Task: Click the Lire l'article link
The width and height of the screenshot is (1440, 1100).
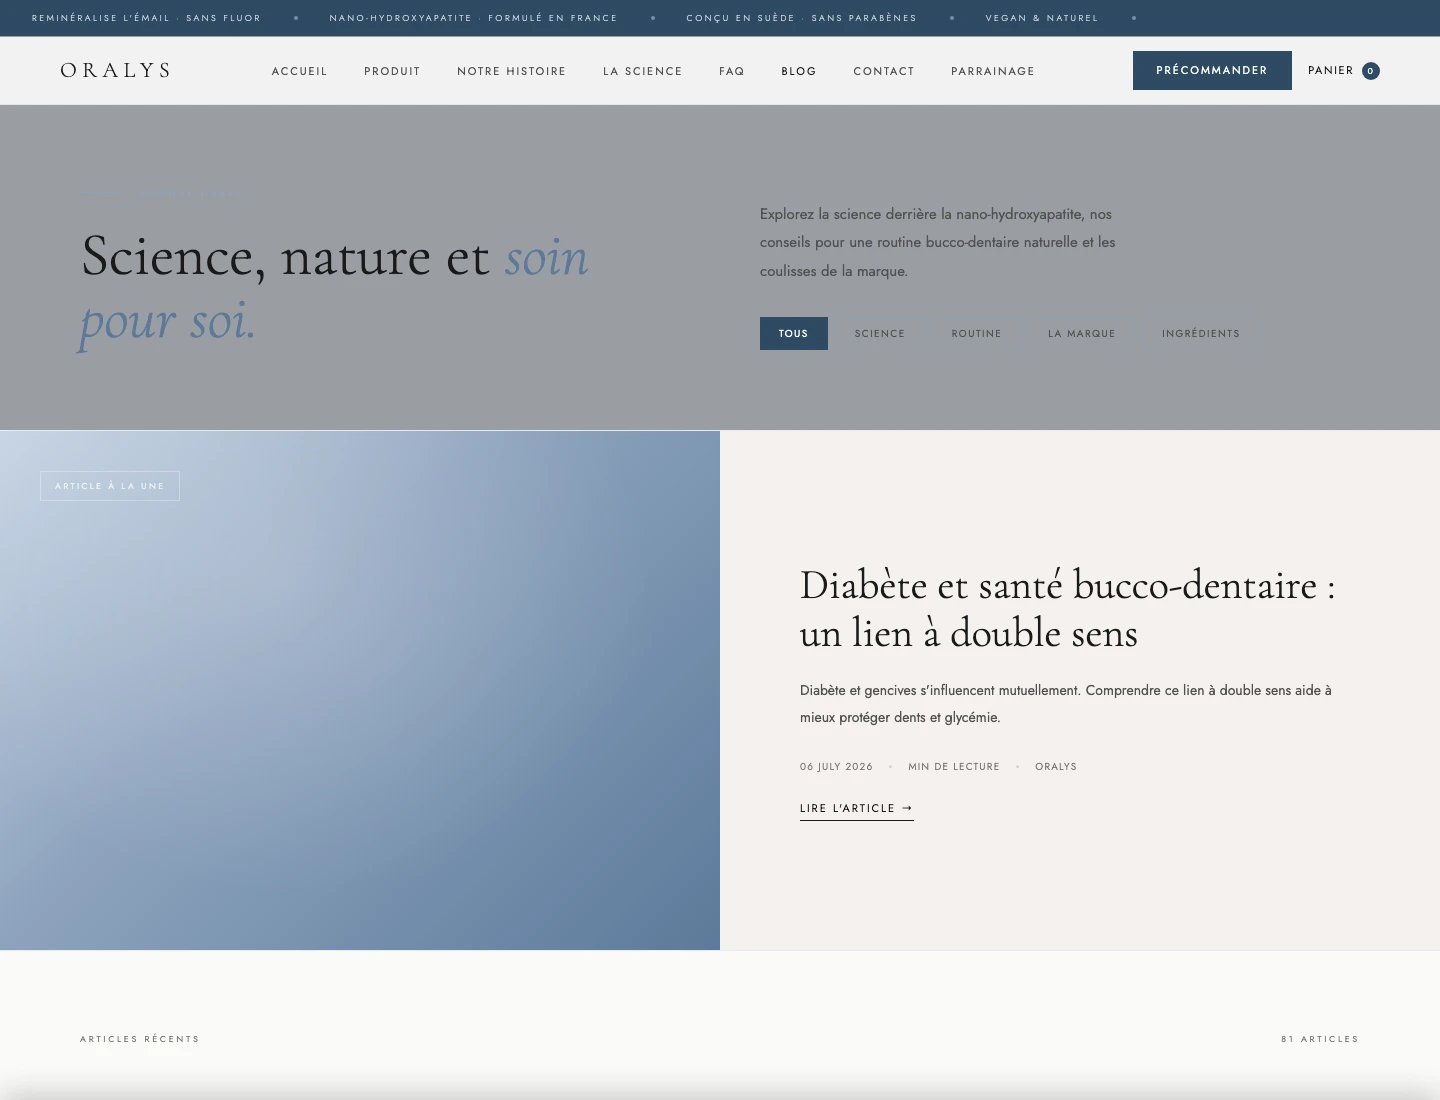Action: pyautogui.click(x=857, y=809)
